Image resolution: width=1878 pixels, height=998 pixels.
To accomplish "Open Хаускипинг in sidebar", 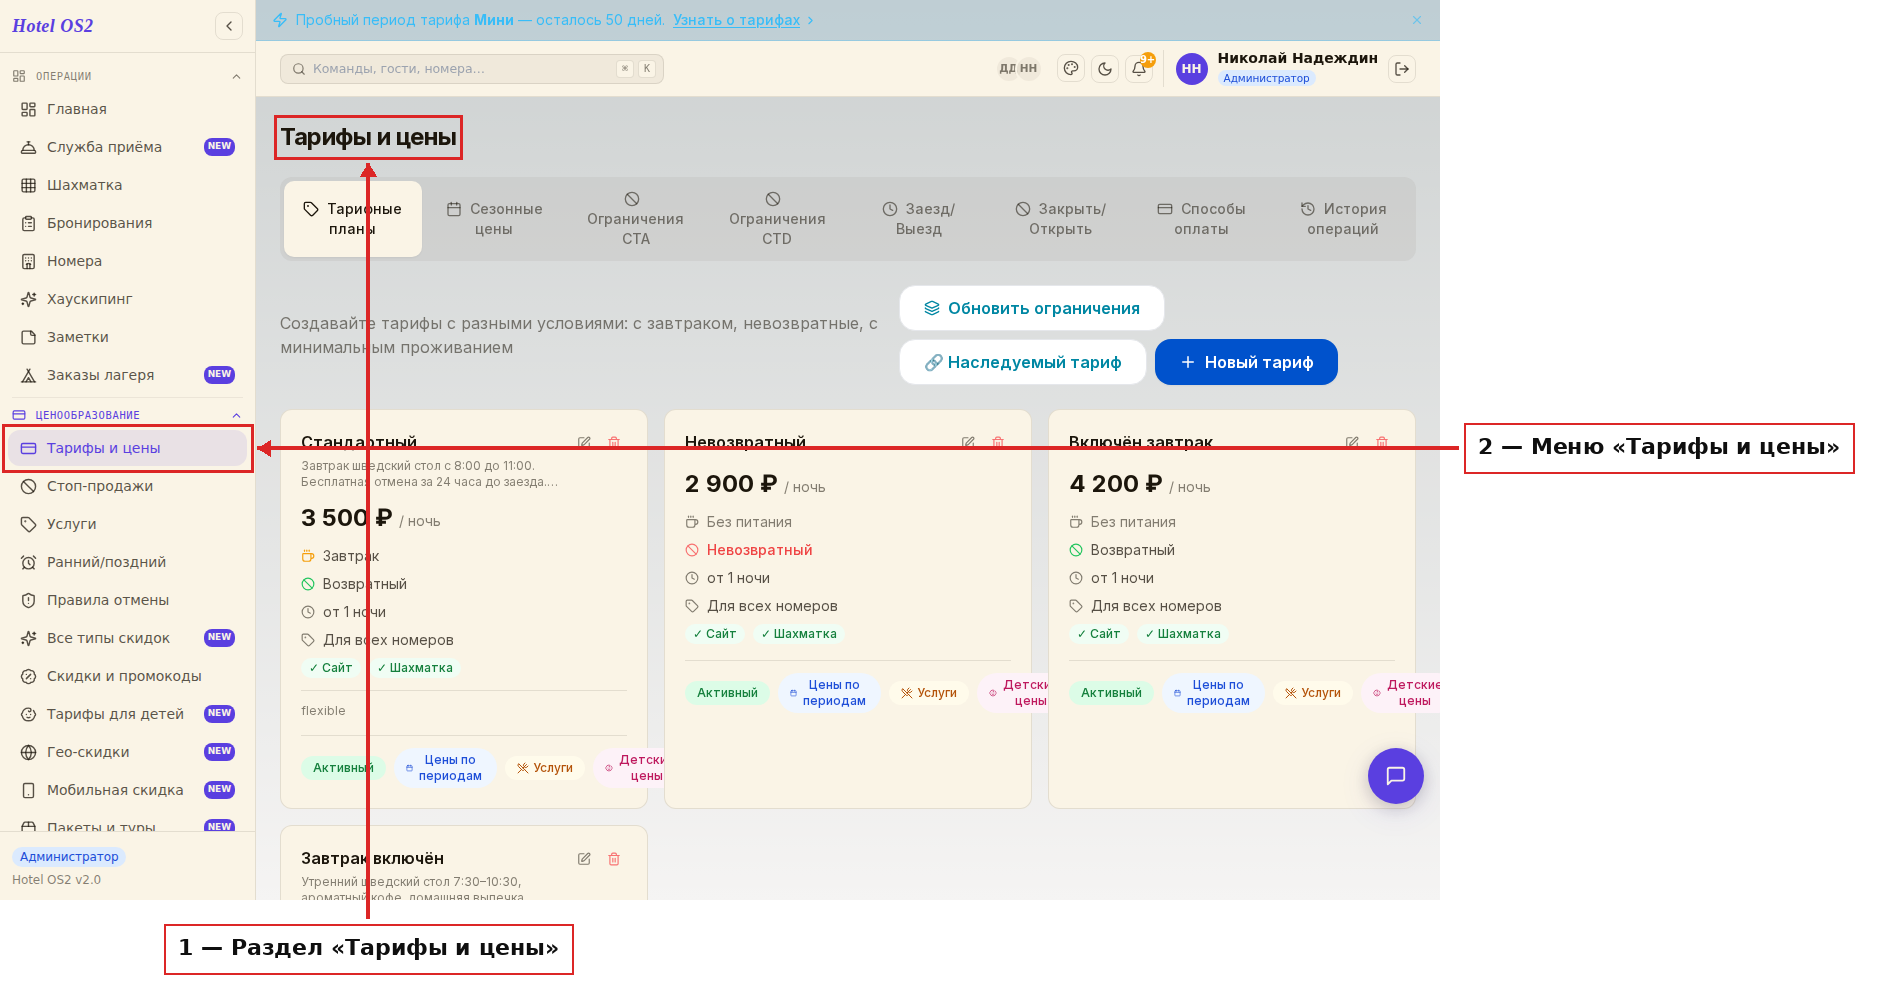I will tap(127, 299).
